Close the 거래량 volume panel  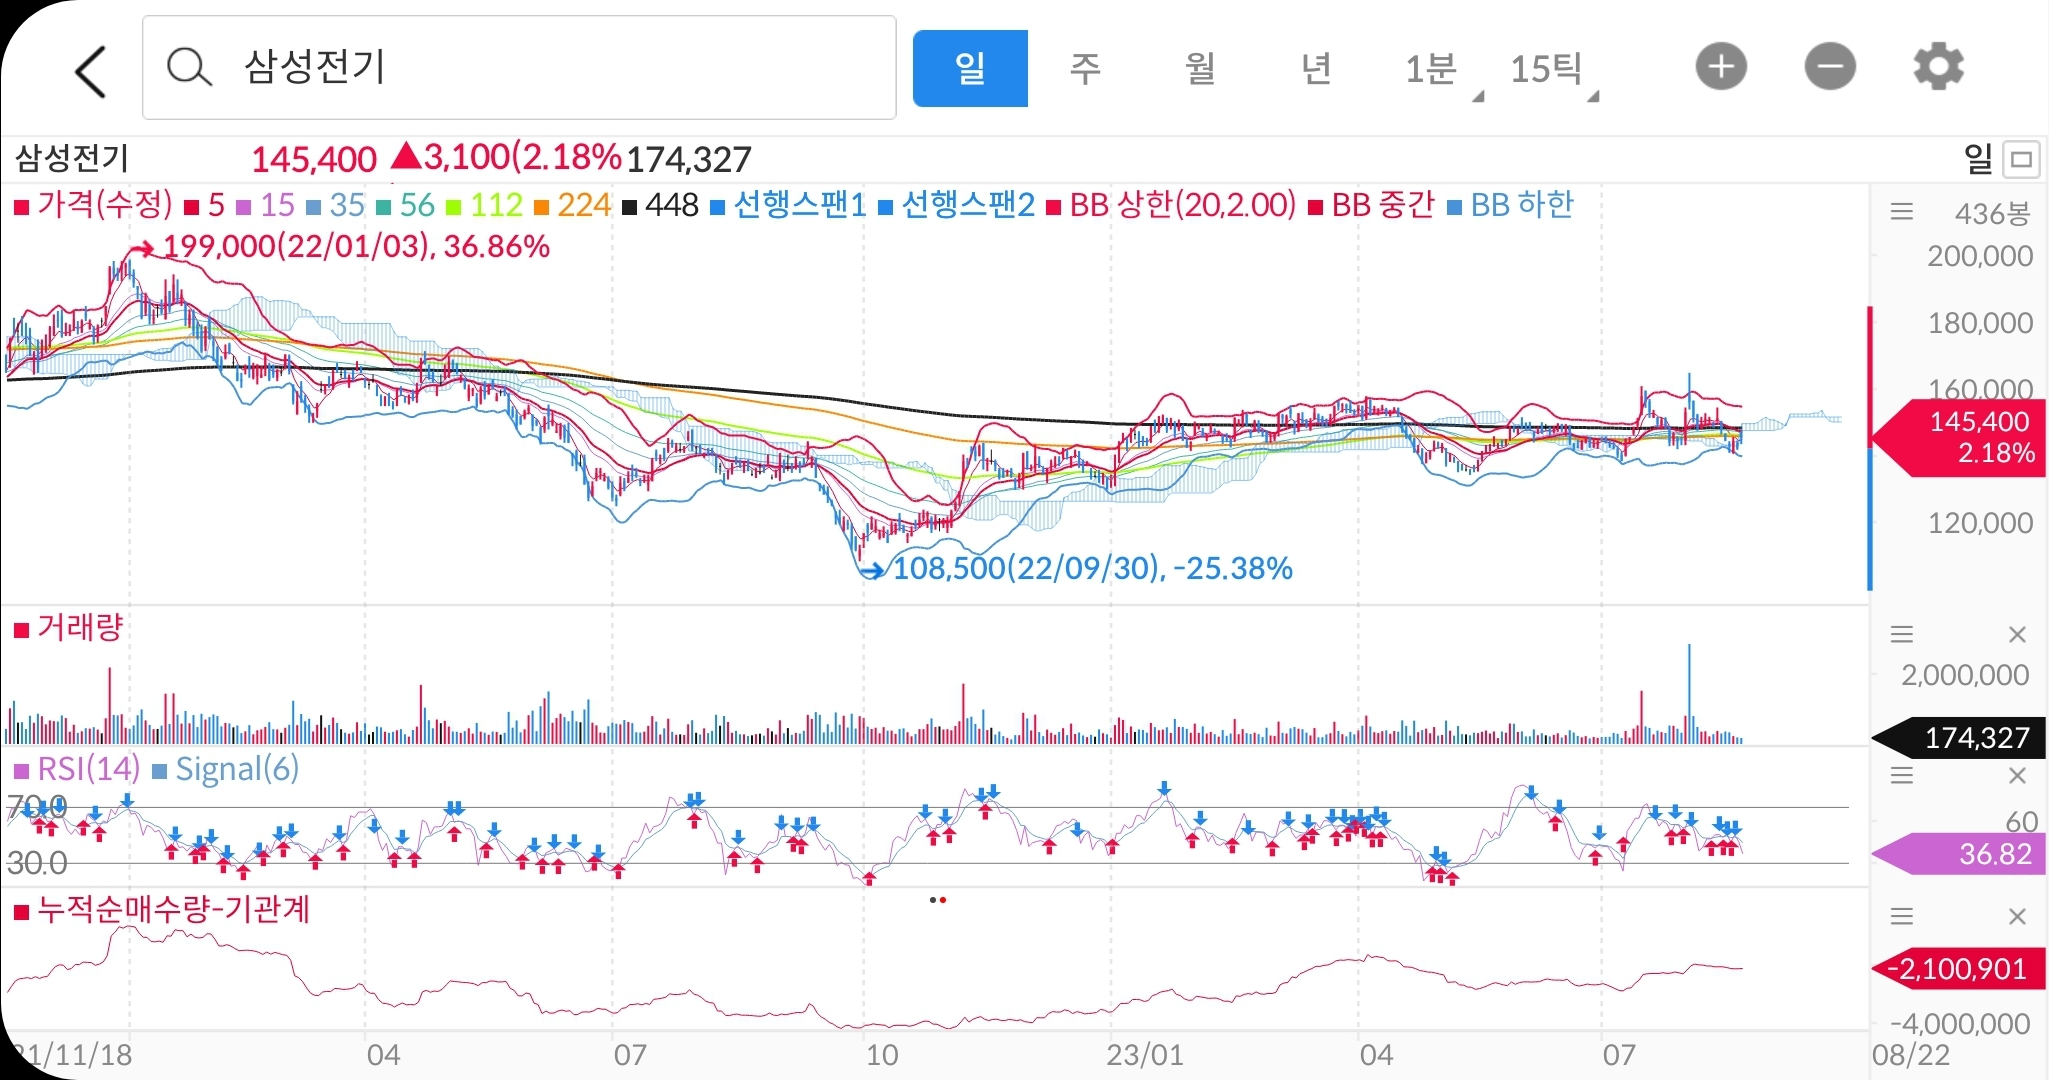(x=2017, y=634)
